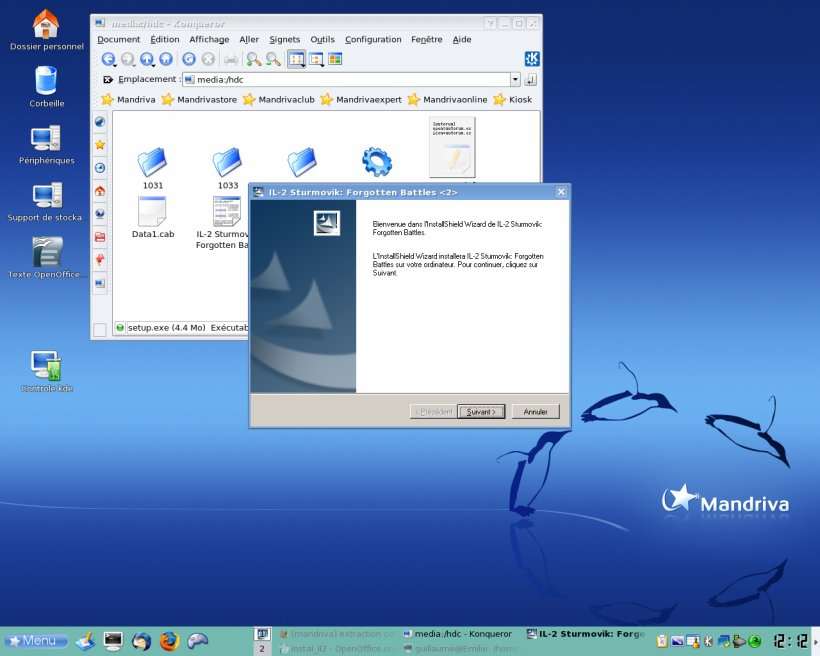
Task: Switch to virtual desktop 2 pager
Action: pyautogui.click(x=262, y=649)
